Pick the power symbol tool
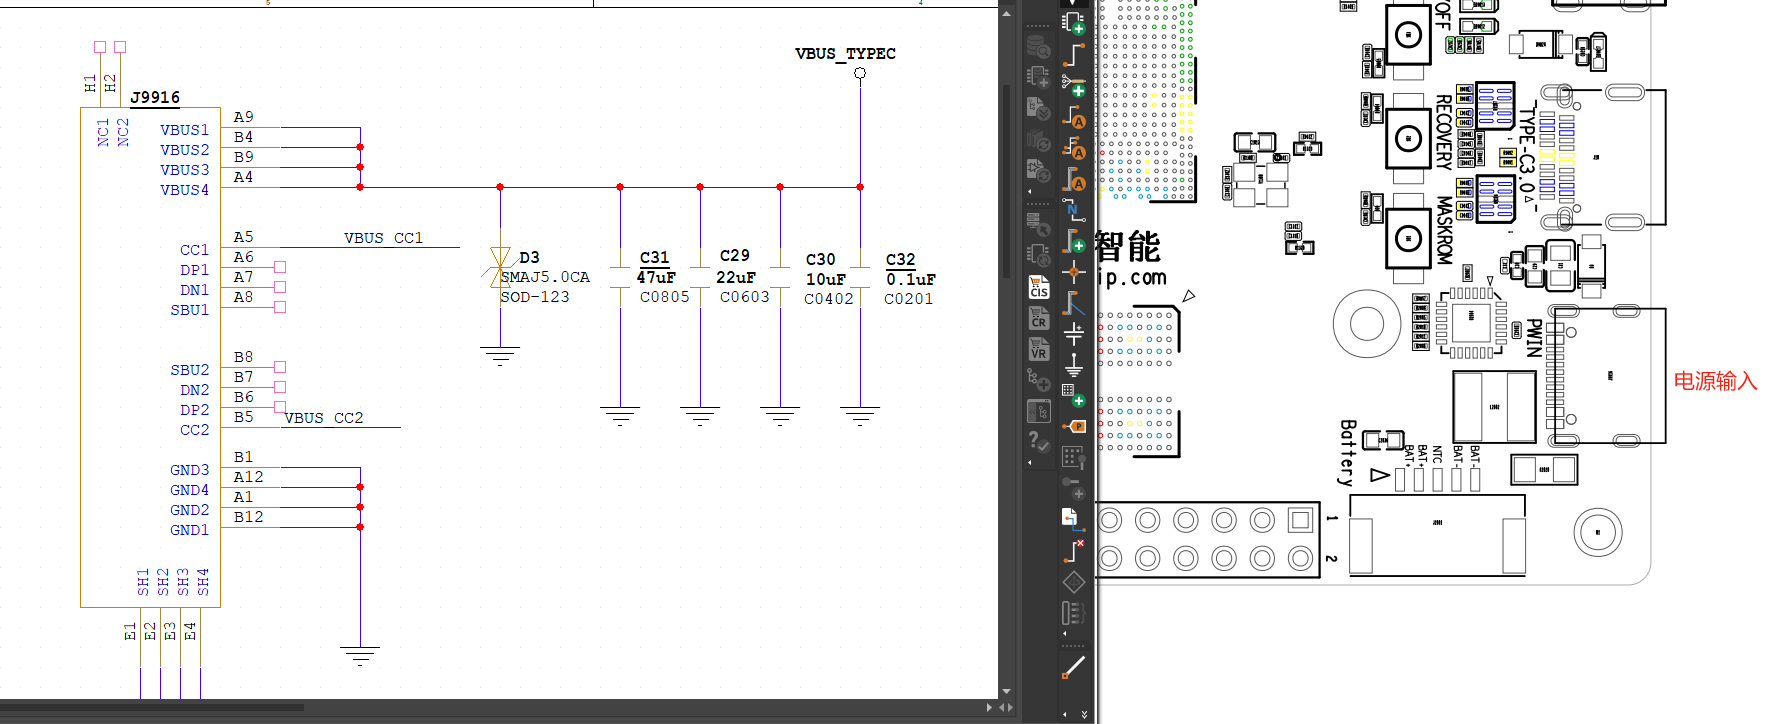Image resolution: width=1767 pixels, height=724 pixels. point(1074,333)
